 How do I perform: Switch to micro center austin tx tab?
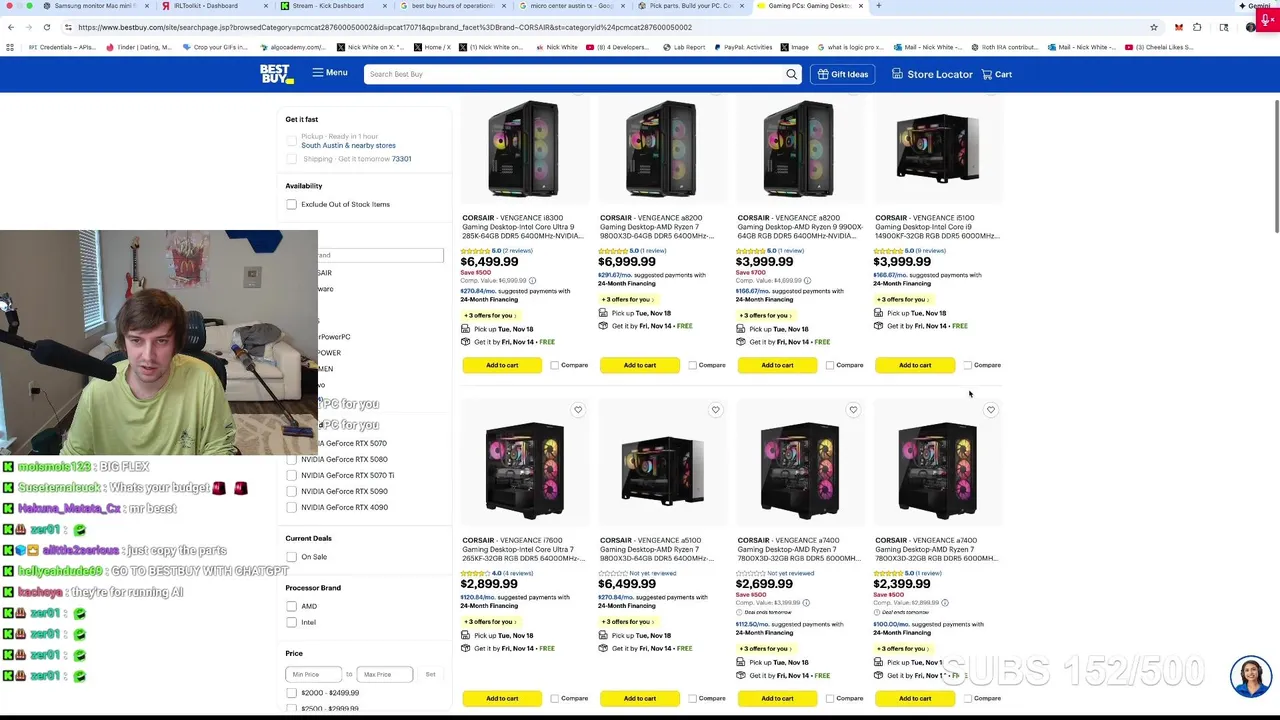click(x=570, y=6)
